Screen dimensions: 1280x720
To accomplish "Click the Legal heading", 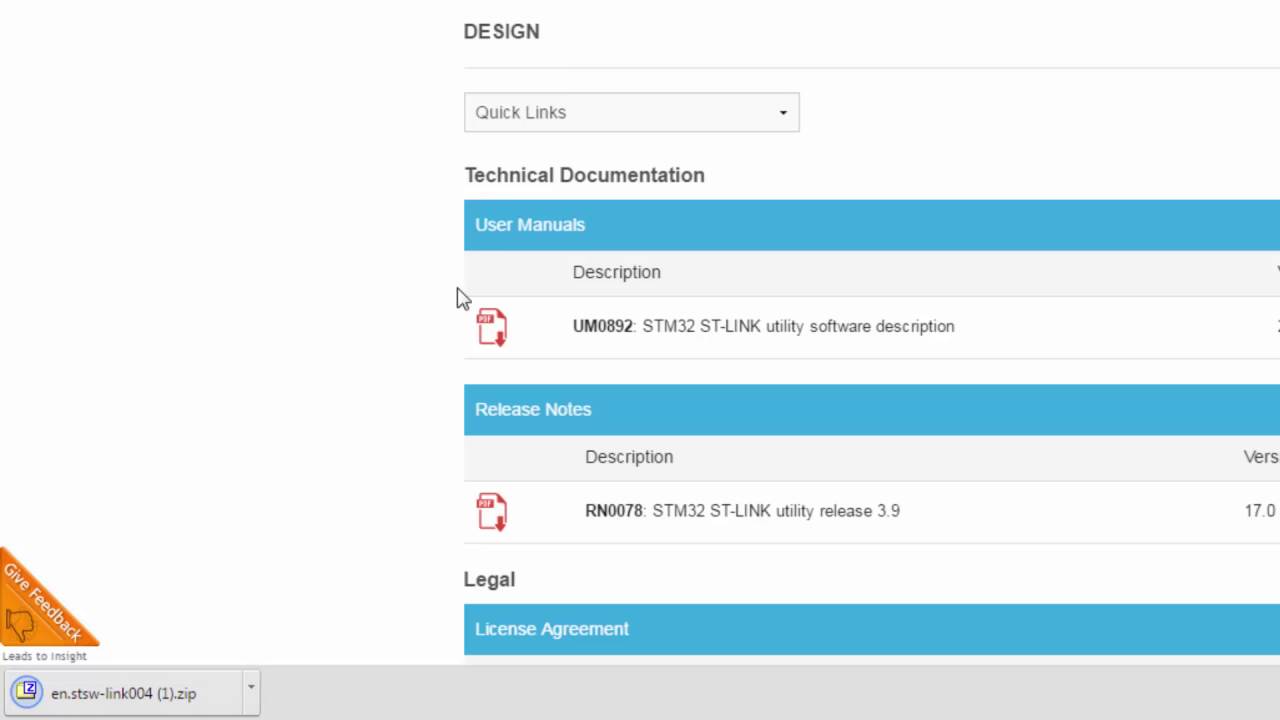I will pyautogui.click(x=489, y=579).
